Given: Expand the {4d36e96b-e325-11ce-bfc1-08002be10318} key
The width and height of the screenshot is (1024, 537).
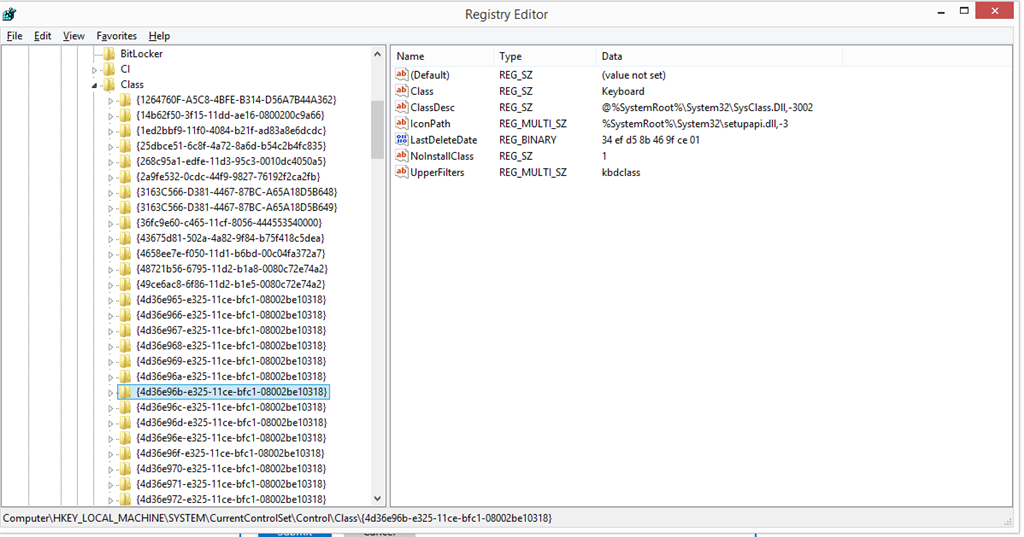Looking at the screenshot, I should click(110, 393).
